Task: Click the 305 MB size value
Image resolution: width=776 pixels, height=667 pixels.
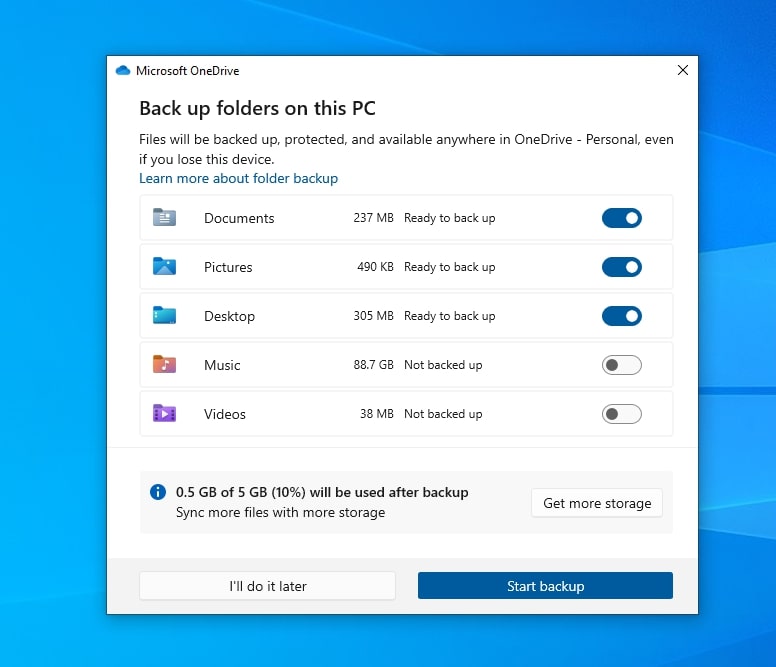Action: point(374,316)
